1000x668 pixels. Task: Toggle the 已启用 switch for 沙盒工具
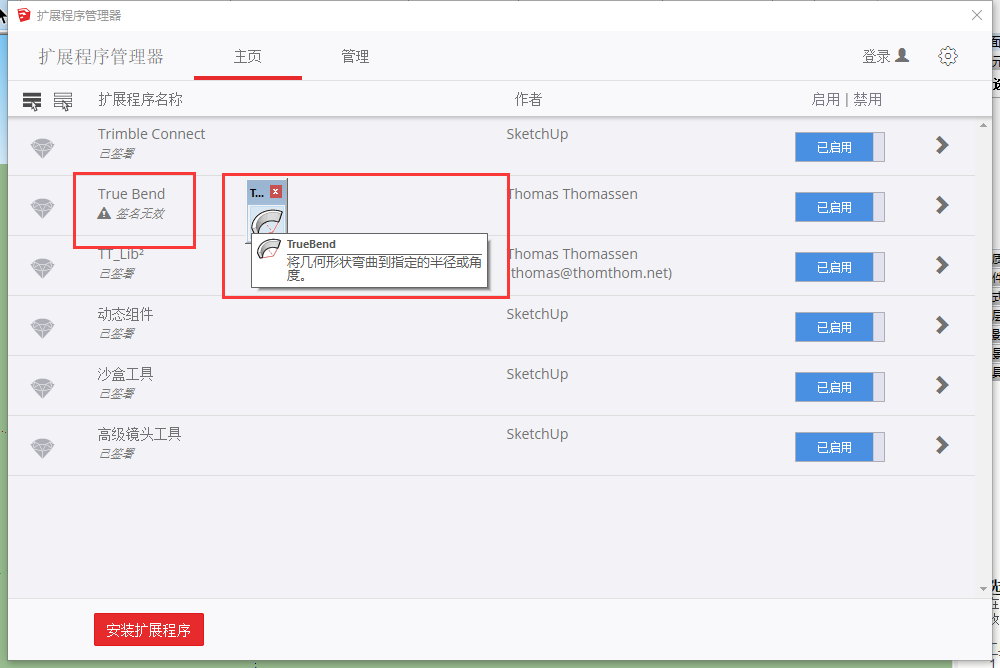[839, 387]
